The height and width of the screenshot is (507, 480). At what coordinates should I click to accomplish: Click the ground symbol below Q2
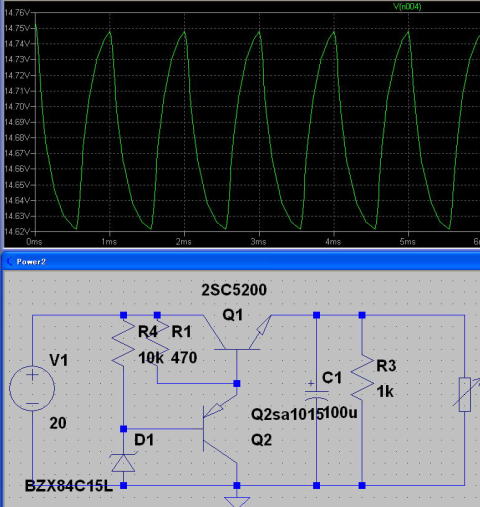pyautogui.click(x=237, y=501)
